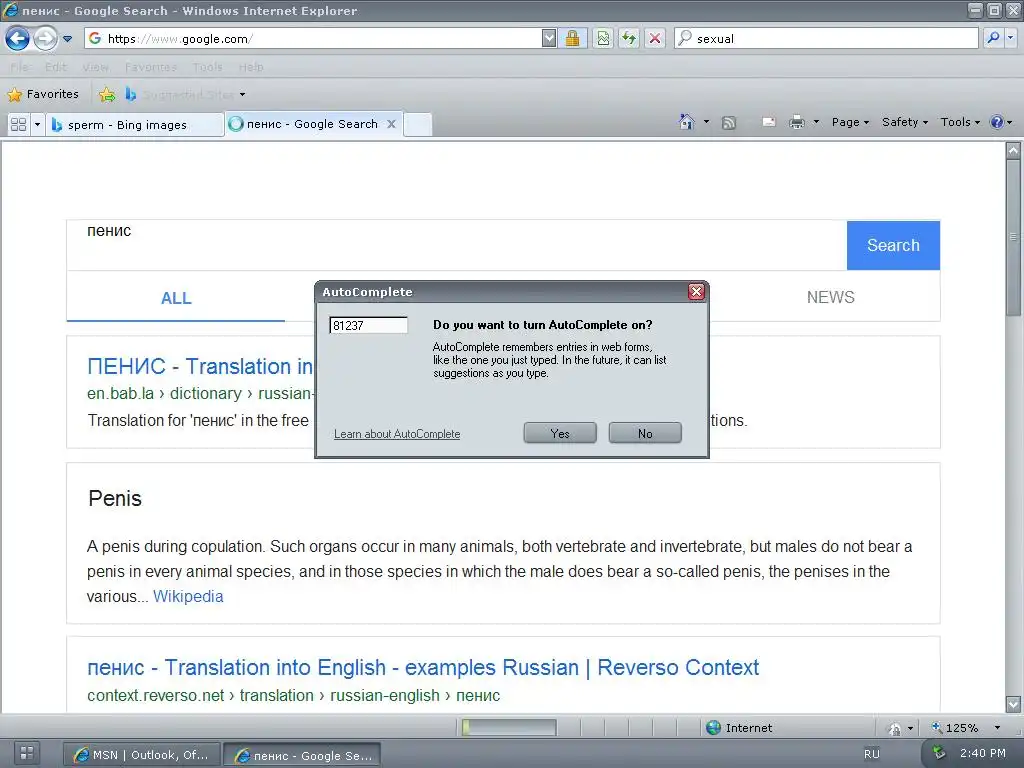This screenshot has height=768, width=1024.
Task: Click the field showing 81237
Action: [x=368, y=325]
